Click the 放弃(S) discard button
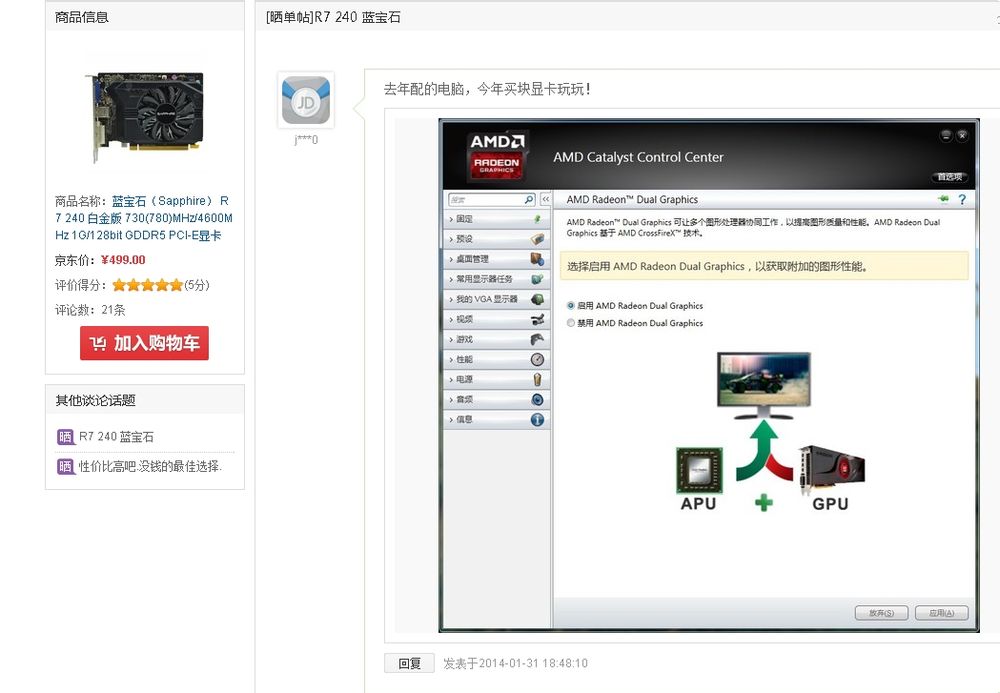Screen dimensions: 1000x693 pyautogui.click(x=881, y=613)
